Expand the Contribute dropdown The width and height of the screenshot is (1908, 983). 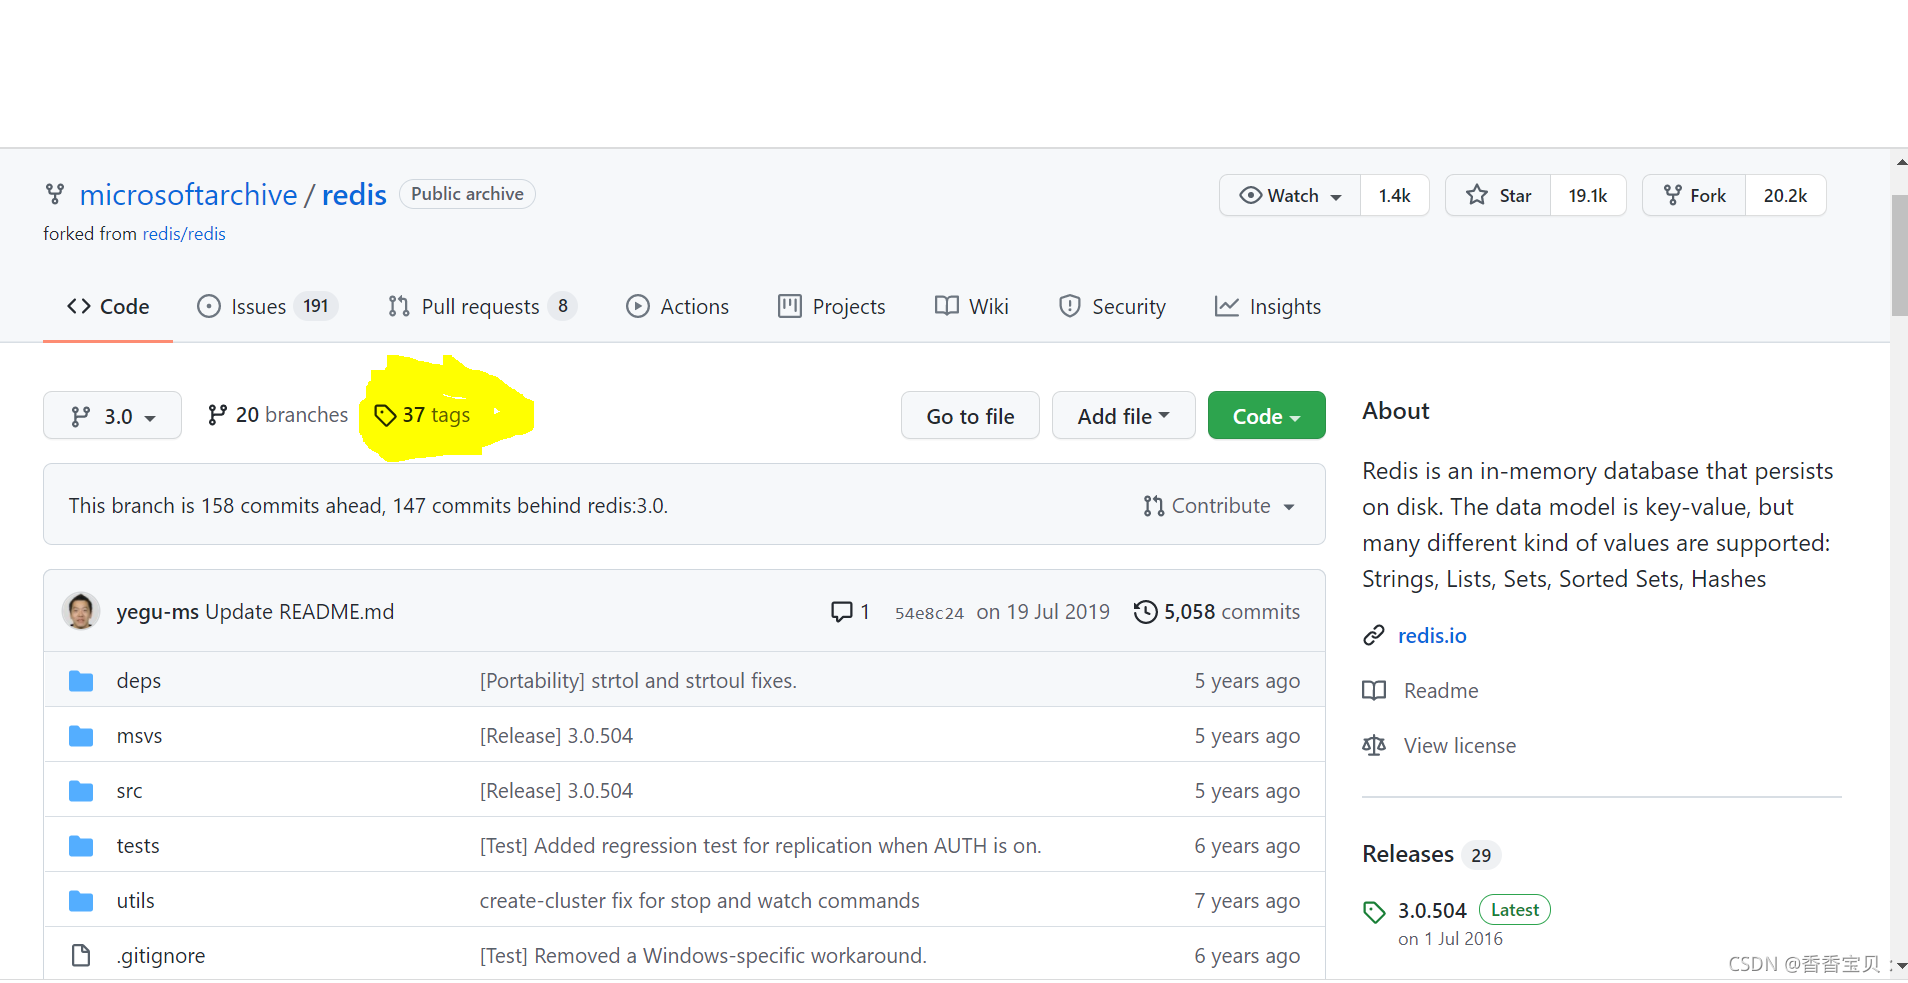click(x=1219, y=506)
